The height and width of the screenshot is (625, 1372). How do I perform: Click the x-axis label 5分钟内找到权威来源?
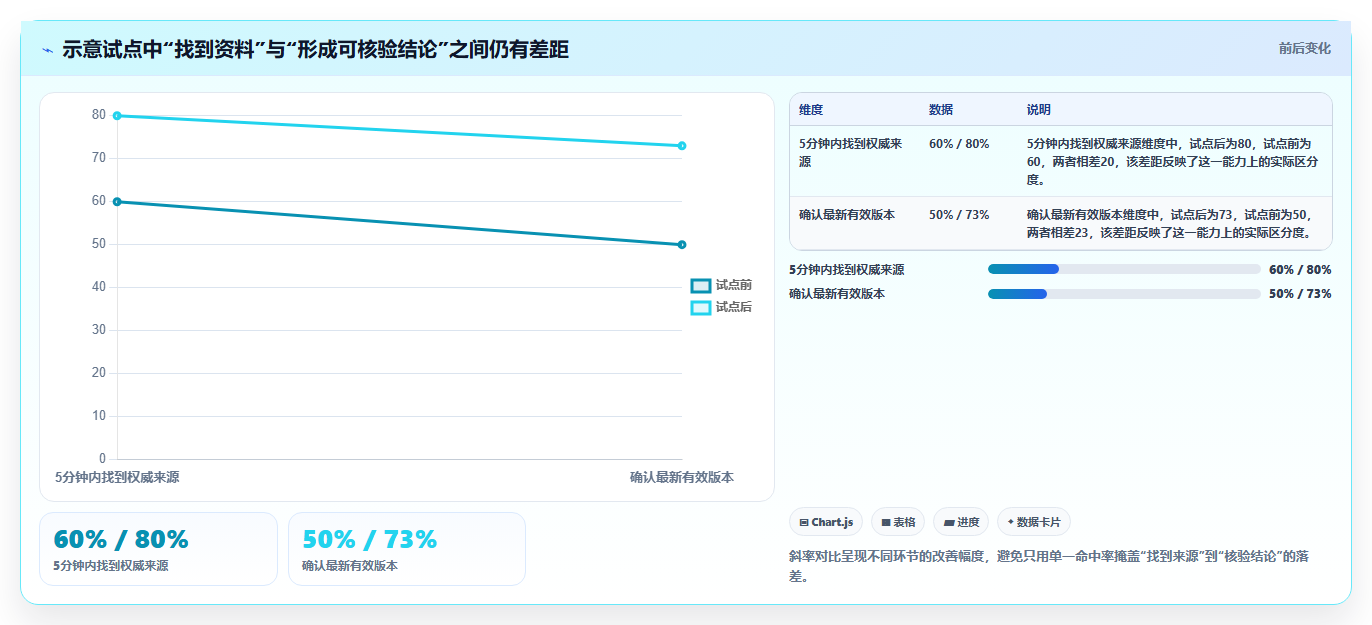pos(117,478)
